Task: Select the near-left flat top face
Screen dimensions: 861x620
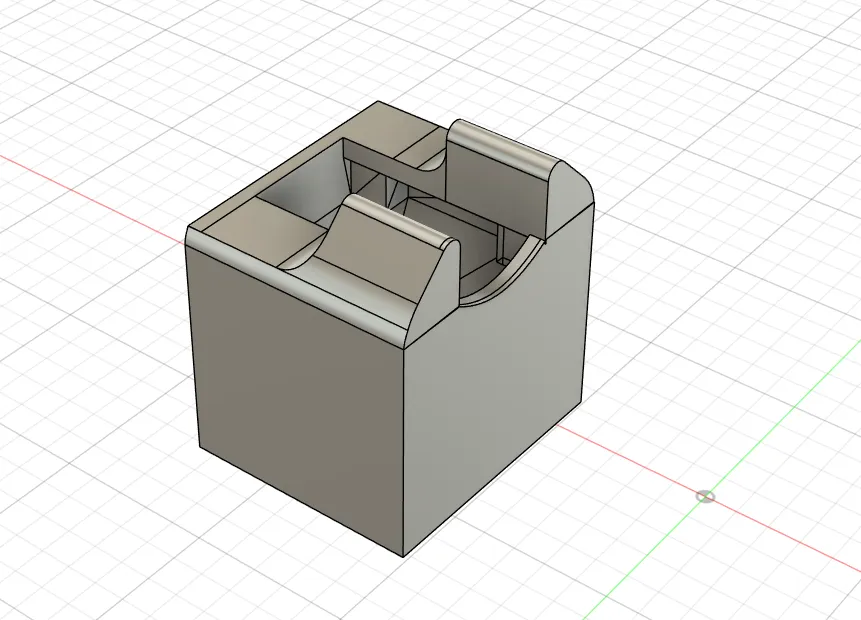Action: 259,234
